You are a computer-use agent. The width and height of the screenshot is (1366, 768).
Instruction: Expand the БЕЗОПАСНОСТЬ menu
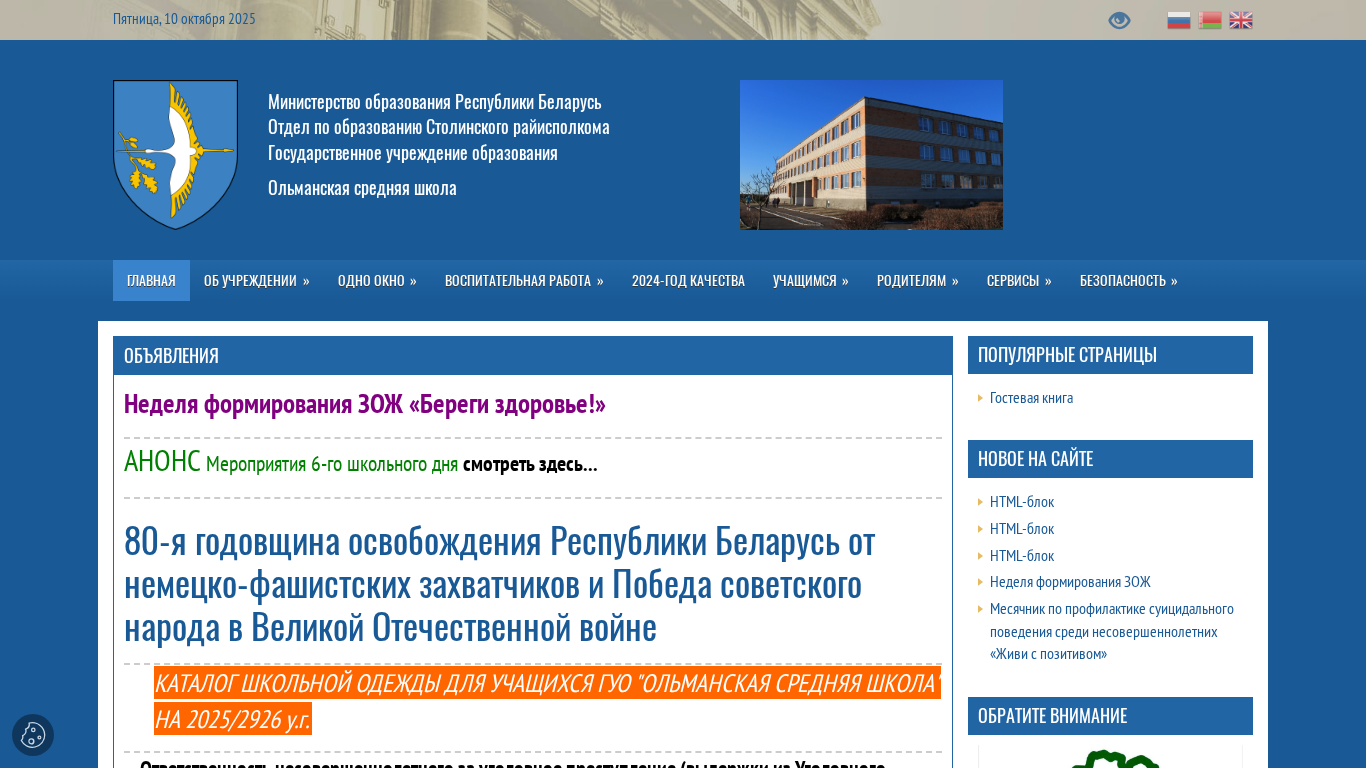[1129, 281]
